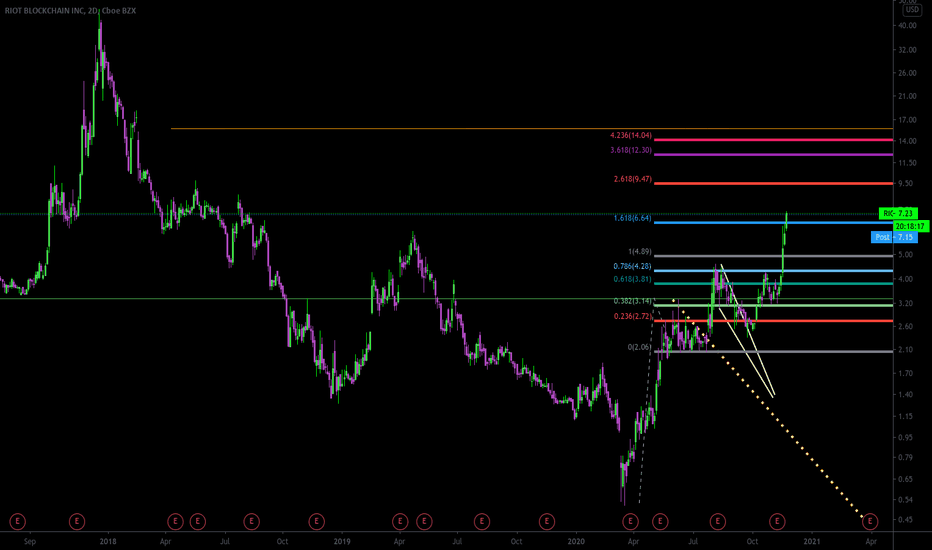Screen dimensions: 932x550
Task: Click the 11.50 price axis label
Action: (907, 163)
